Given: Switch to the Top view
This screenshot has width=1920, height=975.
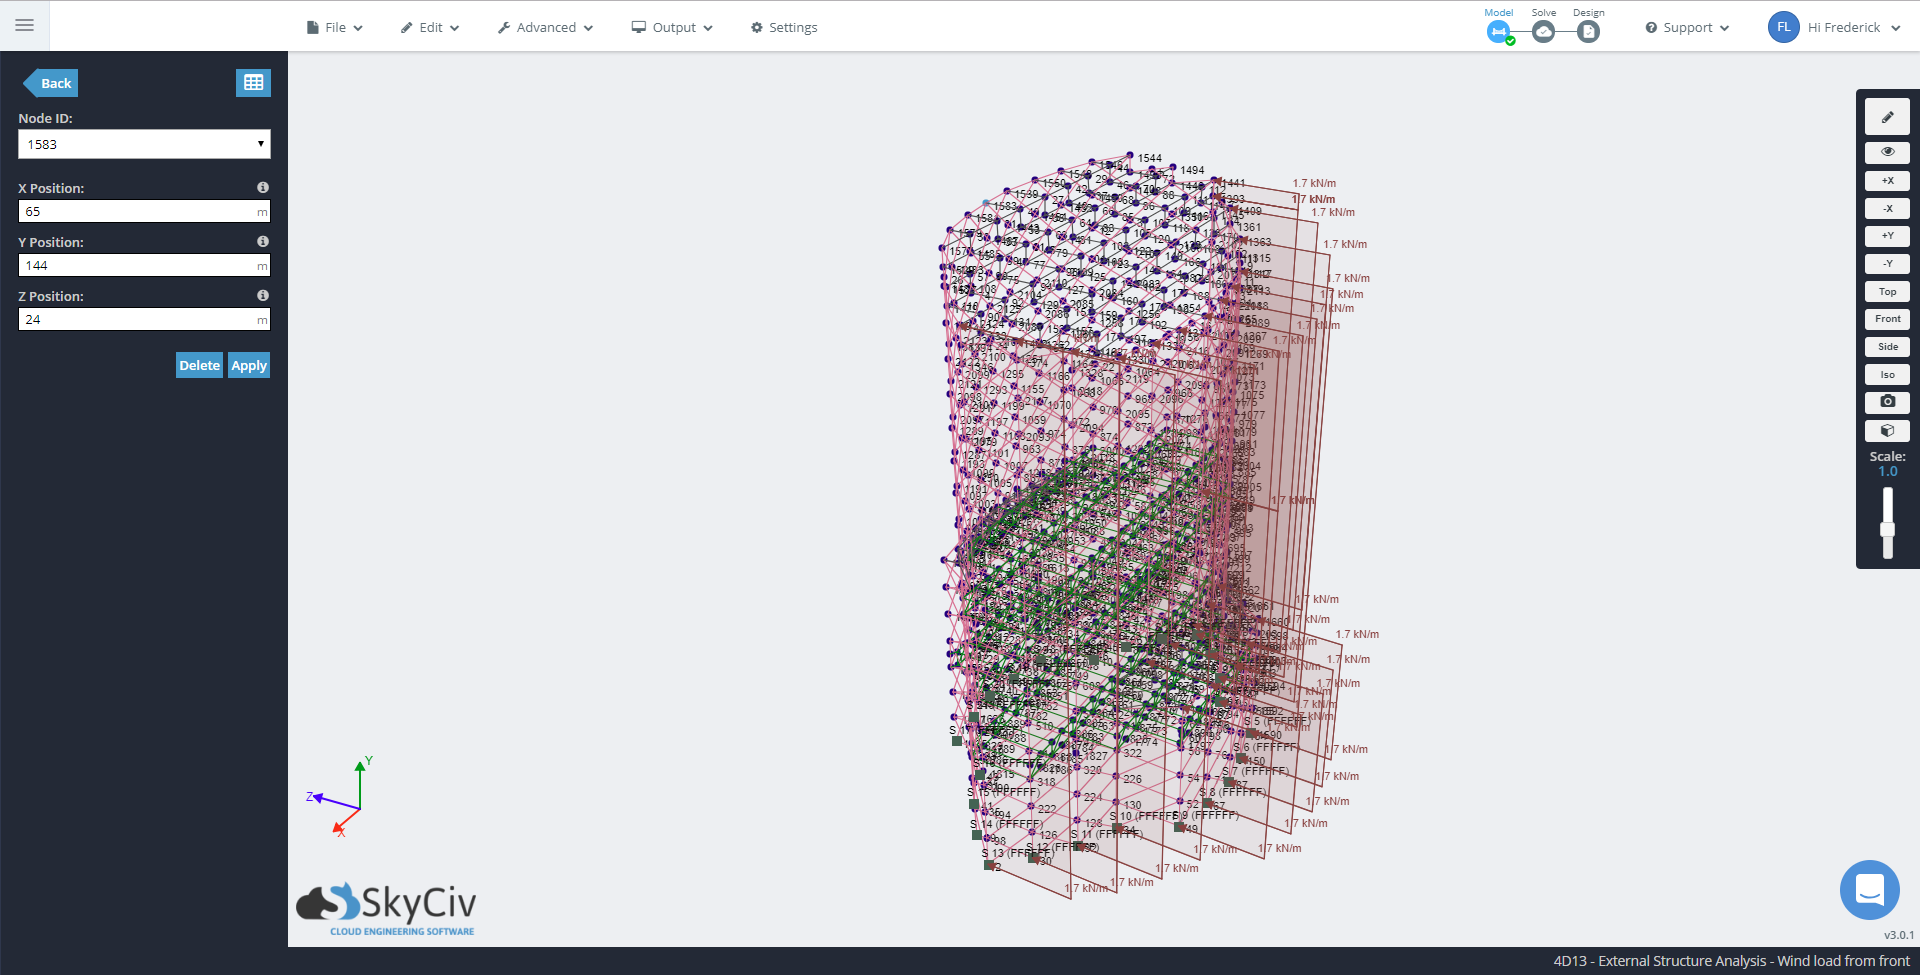Looking at the screenshot, I should (1887, 292).
